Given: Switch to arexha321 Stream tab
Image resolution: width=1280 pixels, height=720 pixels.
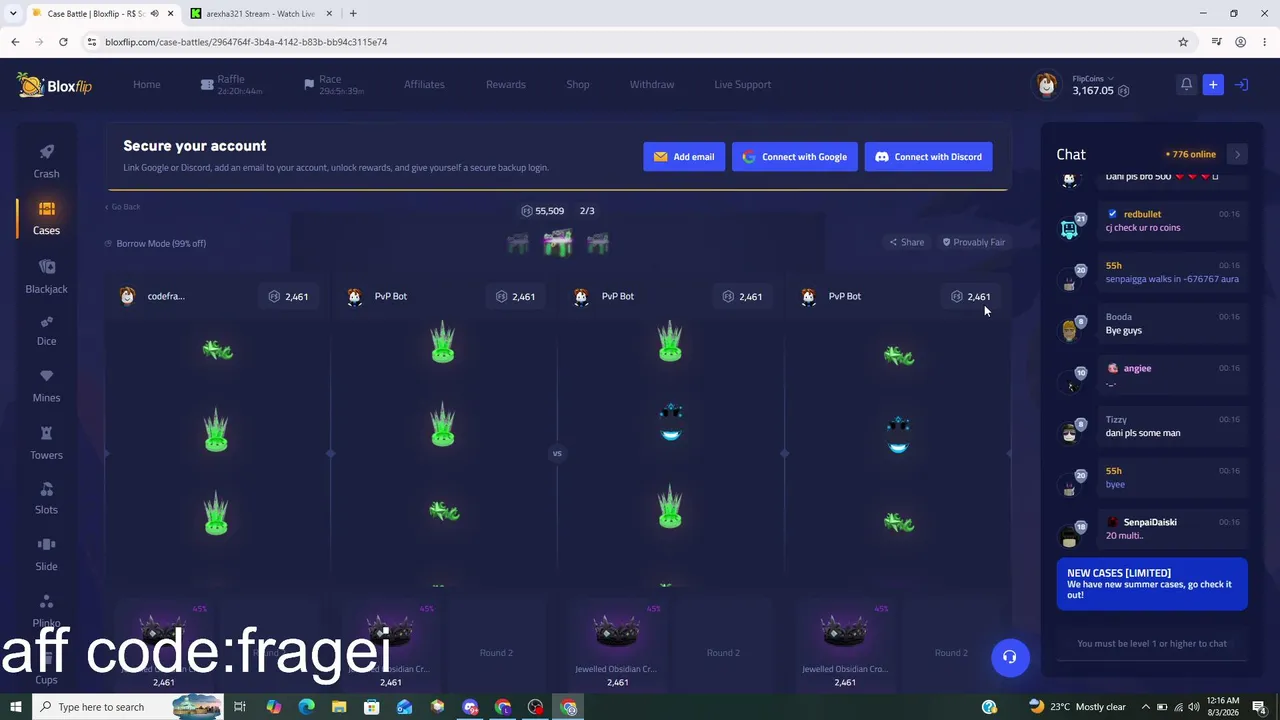Looking at the screenshot, I should pos(260,13).
